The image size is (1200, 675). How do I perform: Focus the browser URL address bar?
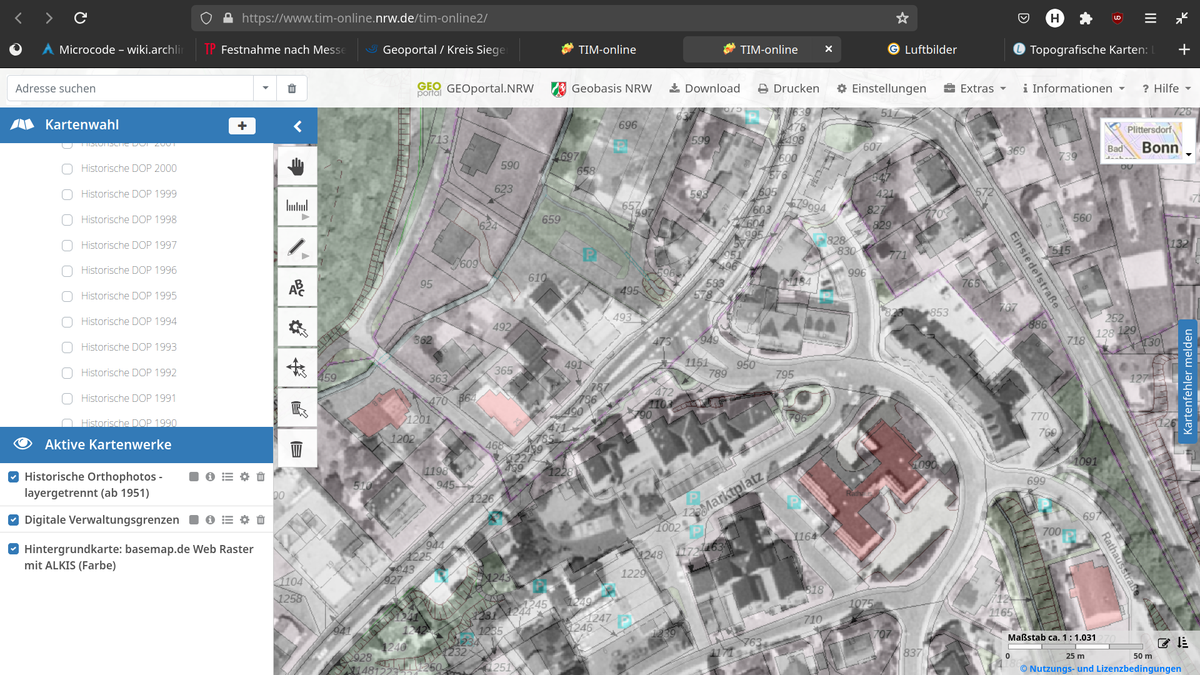pos(552,18)
